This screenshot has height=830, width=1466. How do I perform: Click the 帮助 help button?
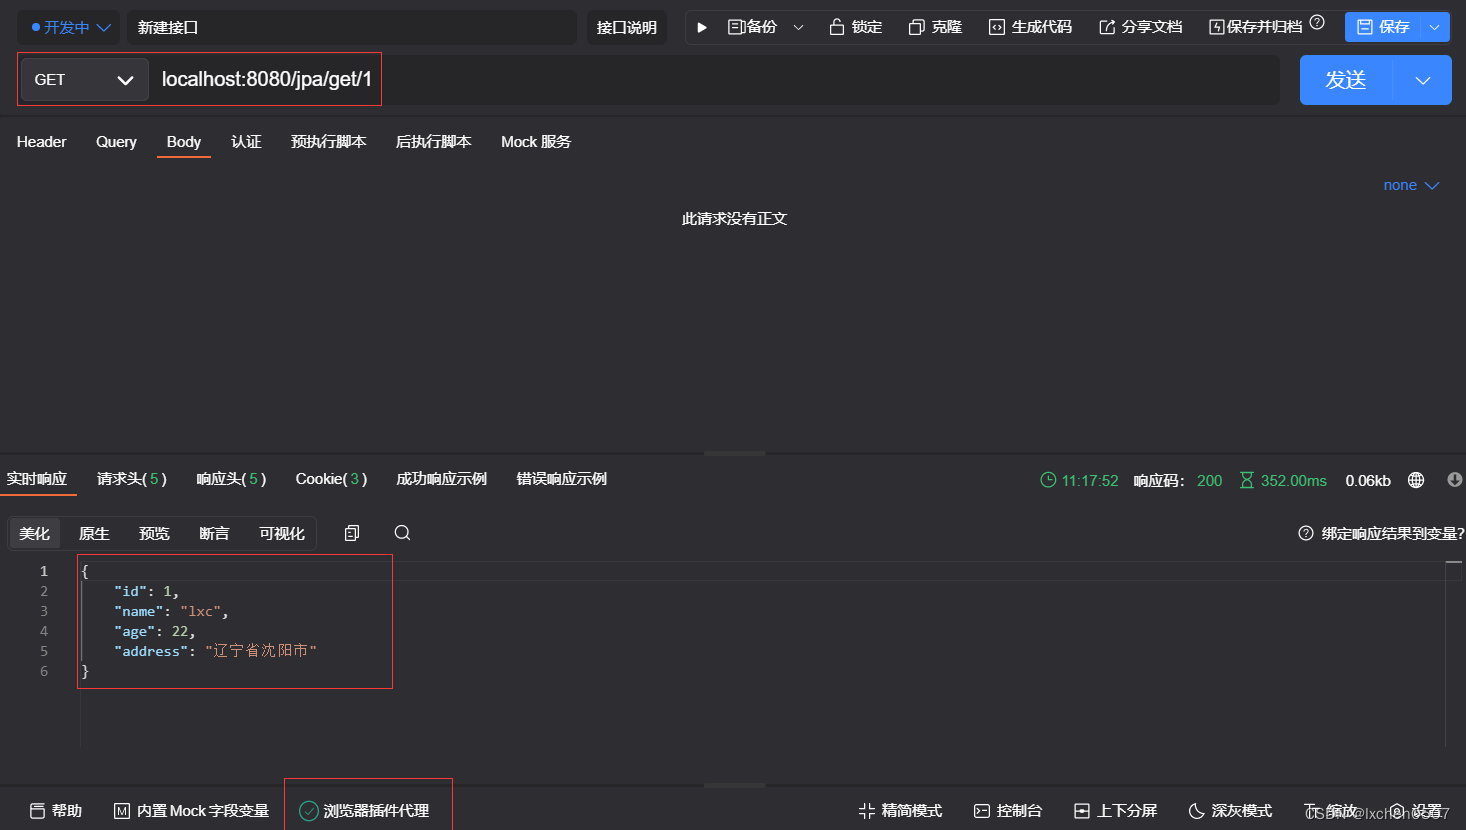(56, 811)
